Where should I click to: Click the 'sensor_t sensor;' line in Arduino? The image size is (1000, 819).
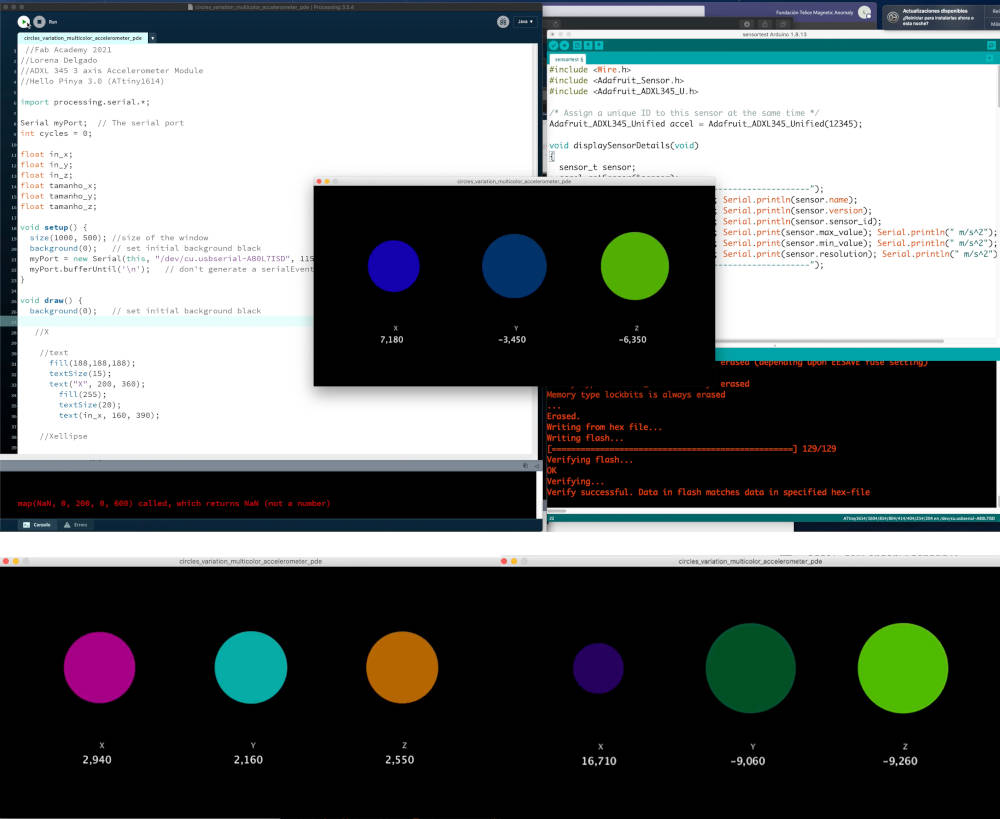click(x=596, y=167)
